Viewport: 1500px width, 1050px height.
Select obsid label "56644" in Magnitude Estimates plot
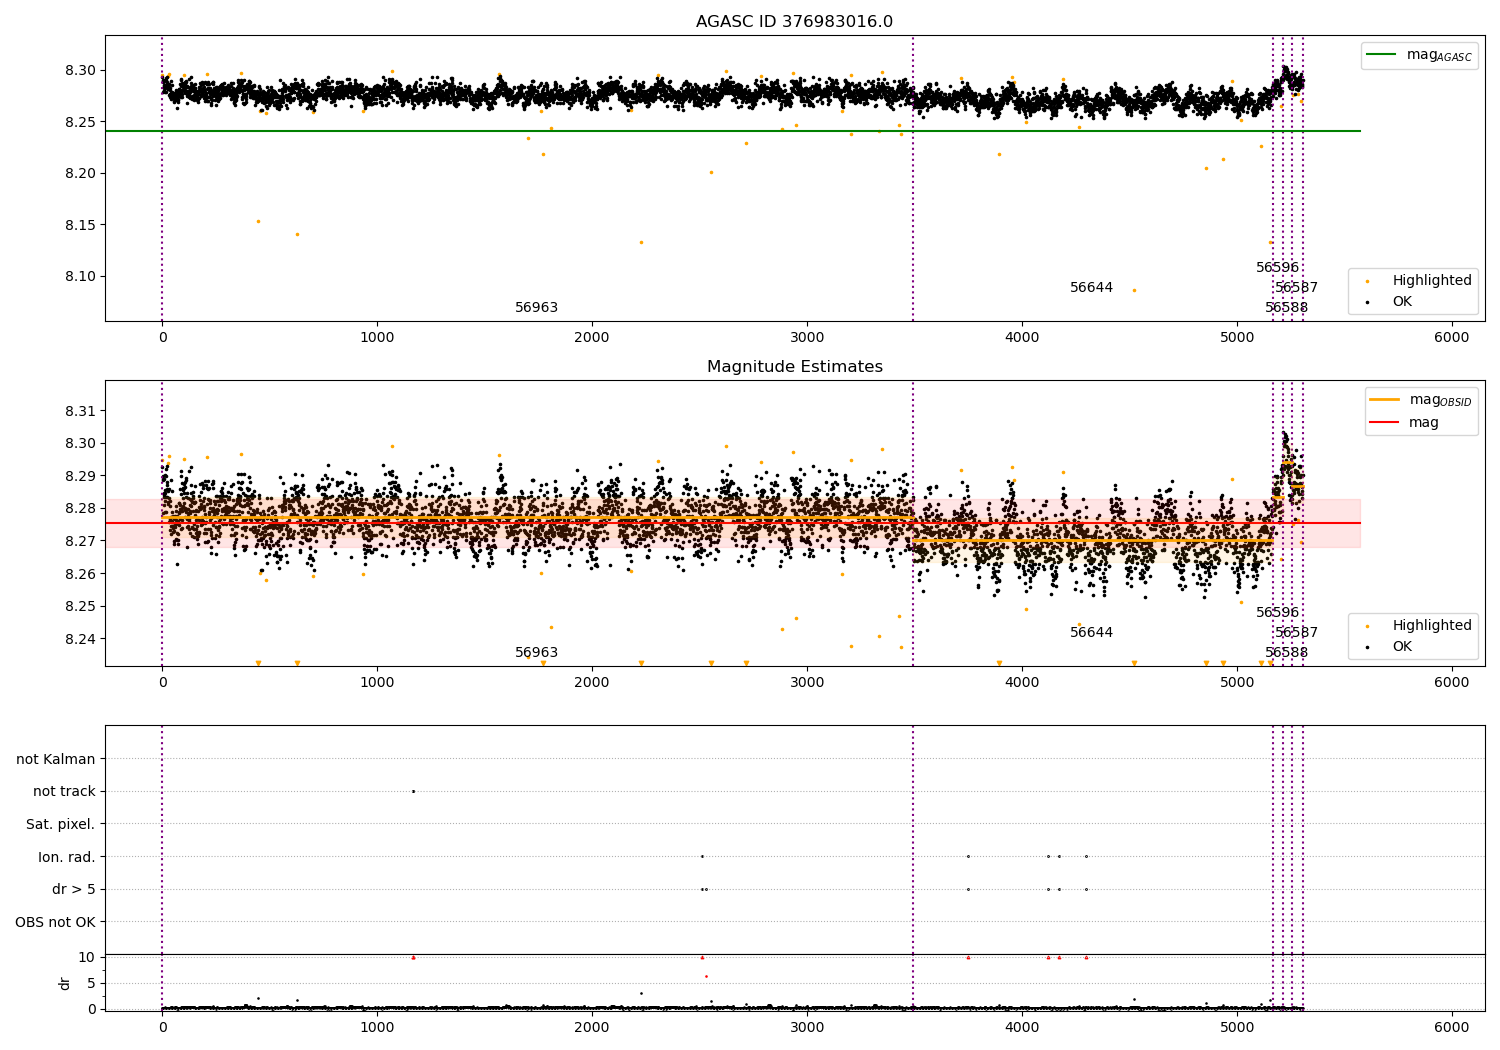[1091, 633]
